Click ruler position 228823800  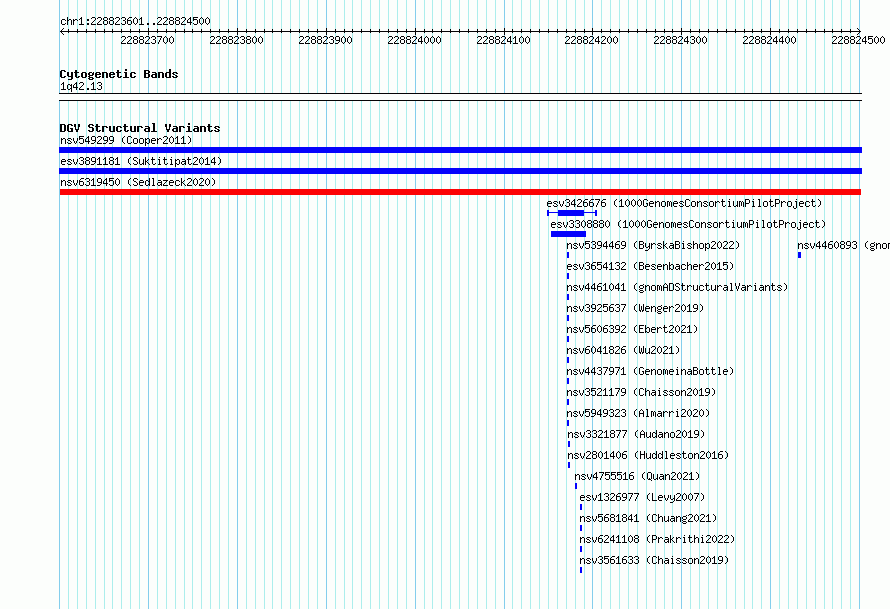coord(237,40)
